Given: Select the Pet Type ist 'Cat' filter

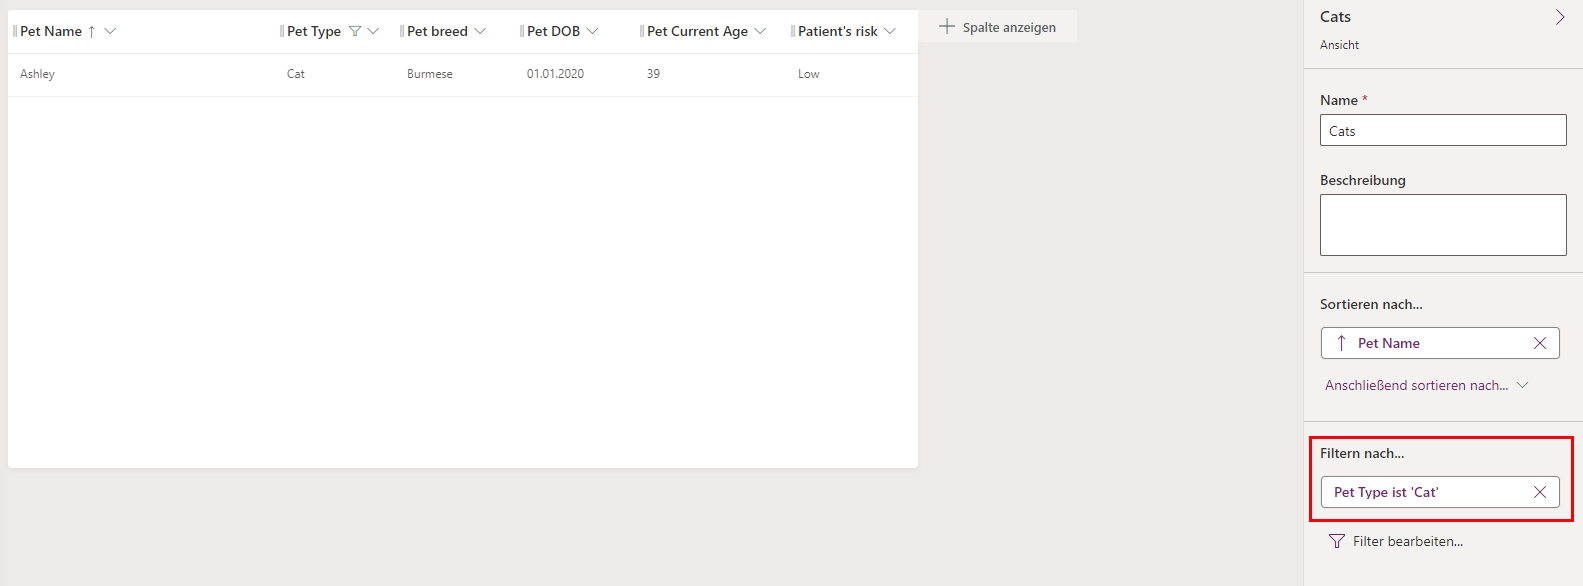Looking at the screenshot, I should tap(1440, 492).
